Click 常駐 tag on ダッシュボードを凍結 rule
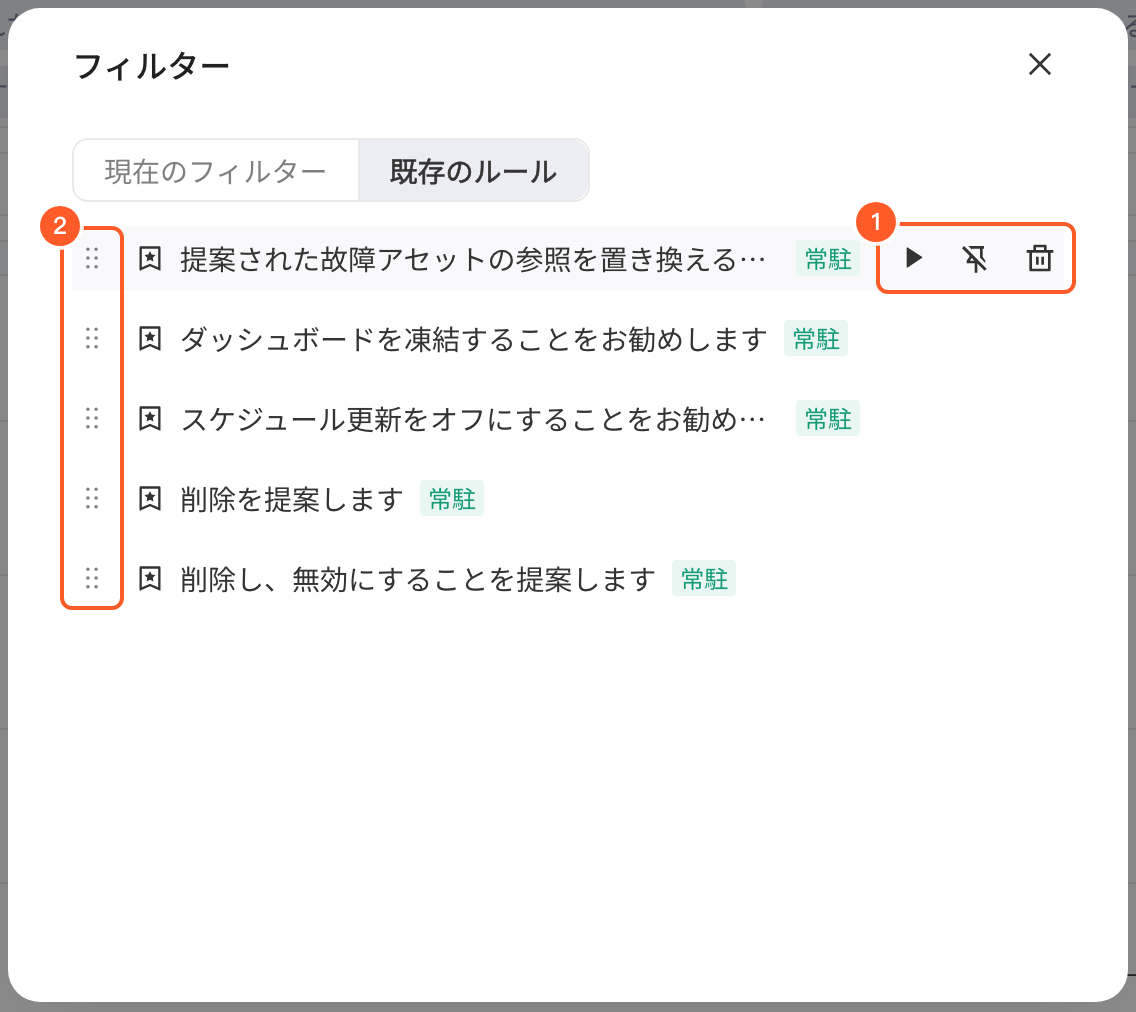The height and width of the screenshot is (1012, 1136). 816,338
